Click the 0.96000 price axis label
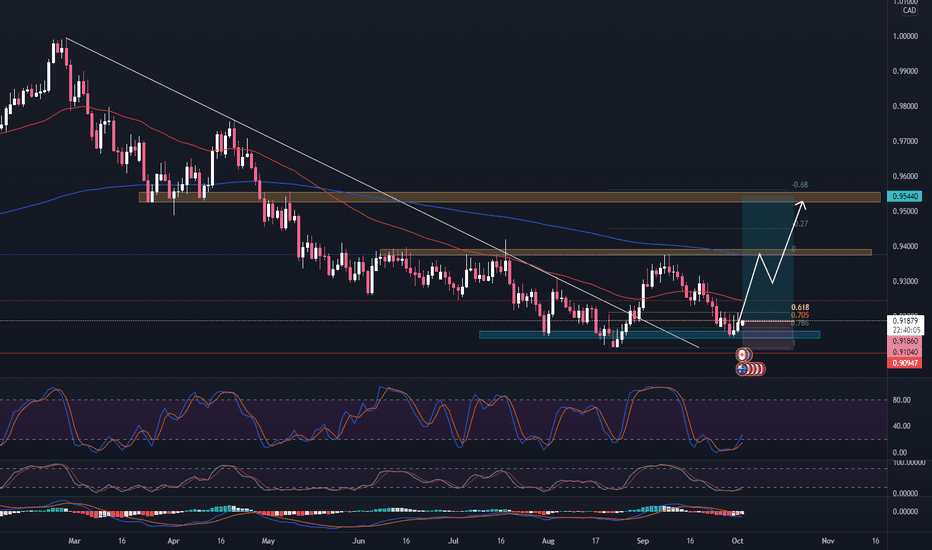 pyautogui.click(x=905, y=177)
